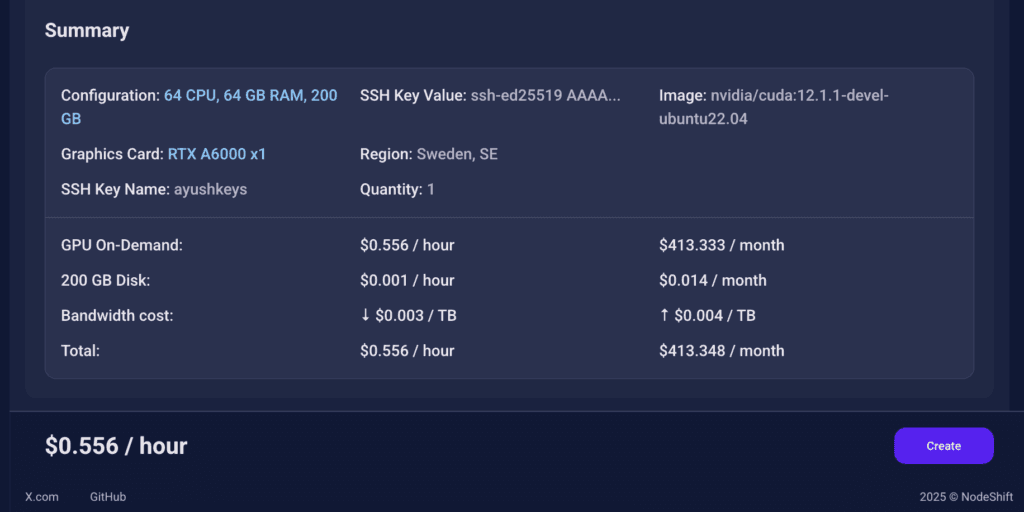Click the Summary heading

pyautogui.click(x=87, y=30)
